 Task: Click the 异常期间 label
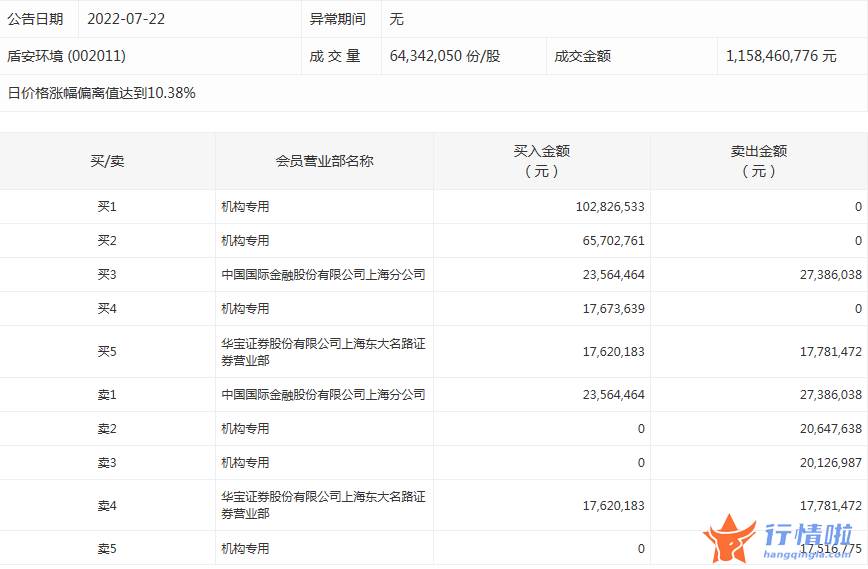pos(338,19)
